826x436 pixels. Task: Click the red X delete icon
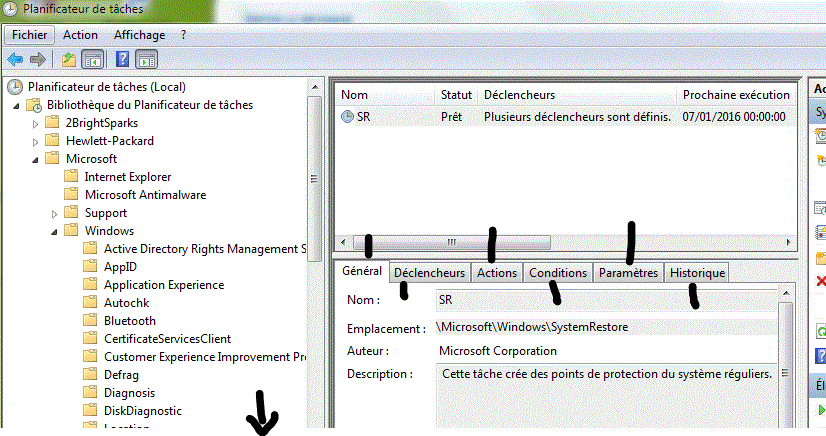[x=821, y=282]
